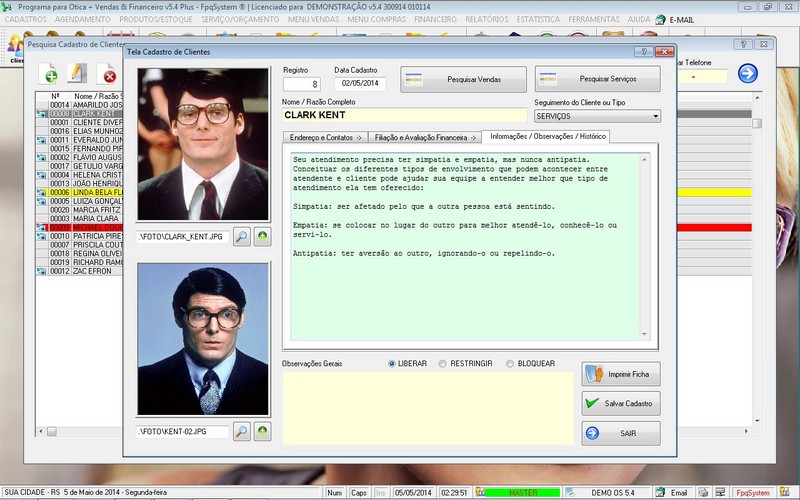
Task: Click Data Cadastro date field
Action: pyautogui.click(x=360, y=83)
